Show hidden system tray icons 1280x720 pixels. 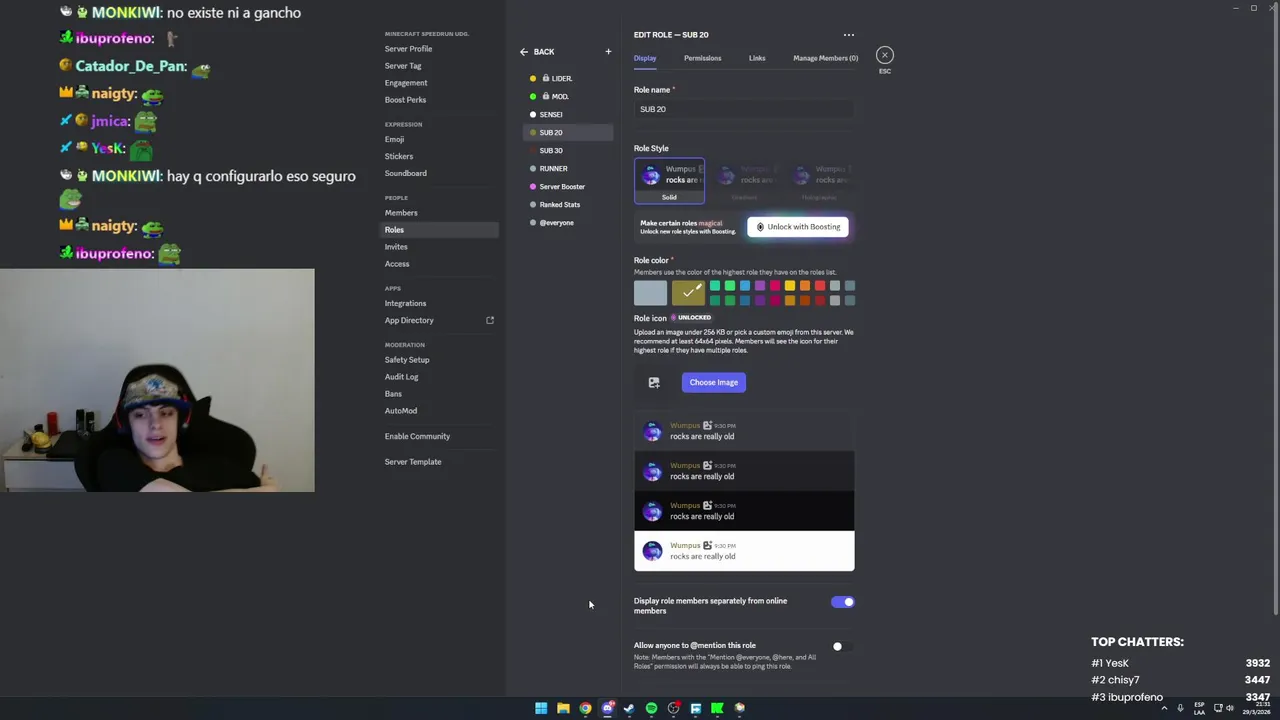1163,708
